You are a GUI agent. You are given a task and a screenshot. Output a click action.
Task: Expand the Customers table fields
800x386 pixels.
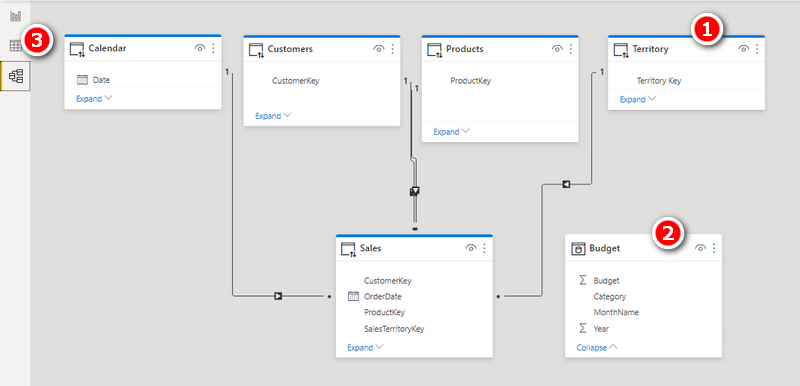click(x=273, y=116)
